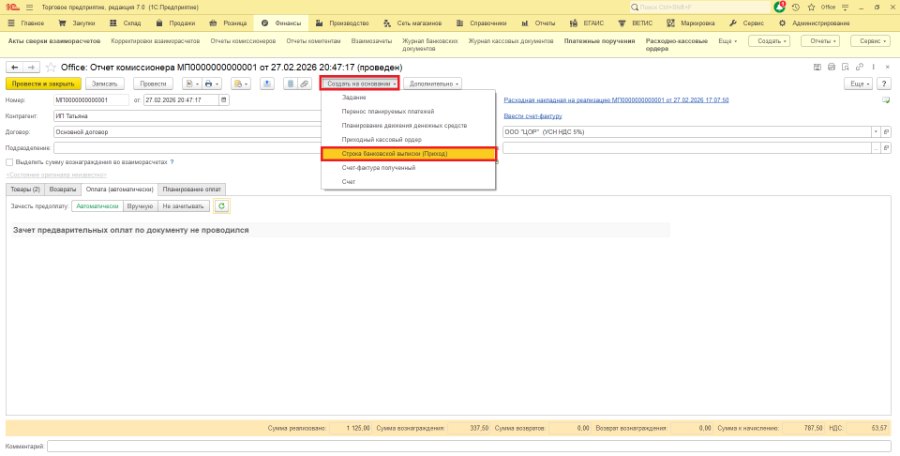900x456 pixels.
Task: Expand the print icon dropdown in the document toolbar
Action: point(211,84)
